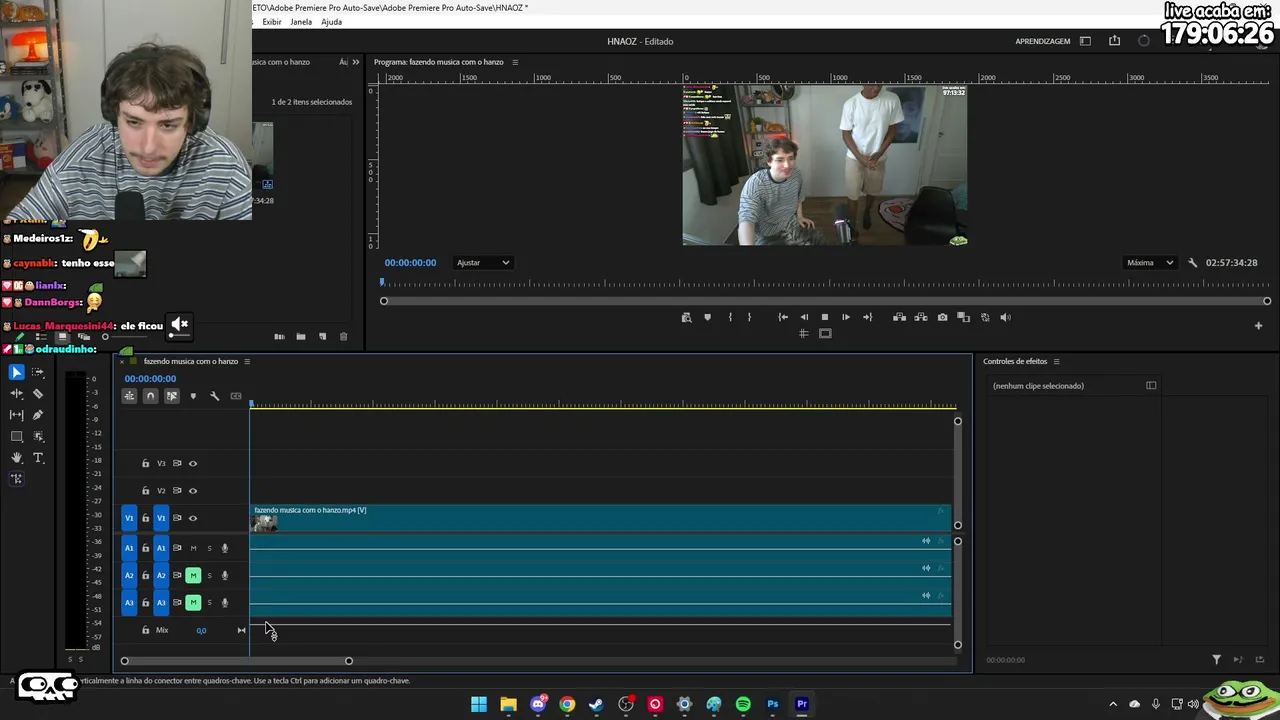Viewport: 1280px width, 720px height.
Task: Open the Windows Start menu
Action: click(479, 704)
